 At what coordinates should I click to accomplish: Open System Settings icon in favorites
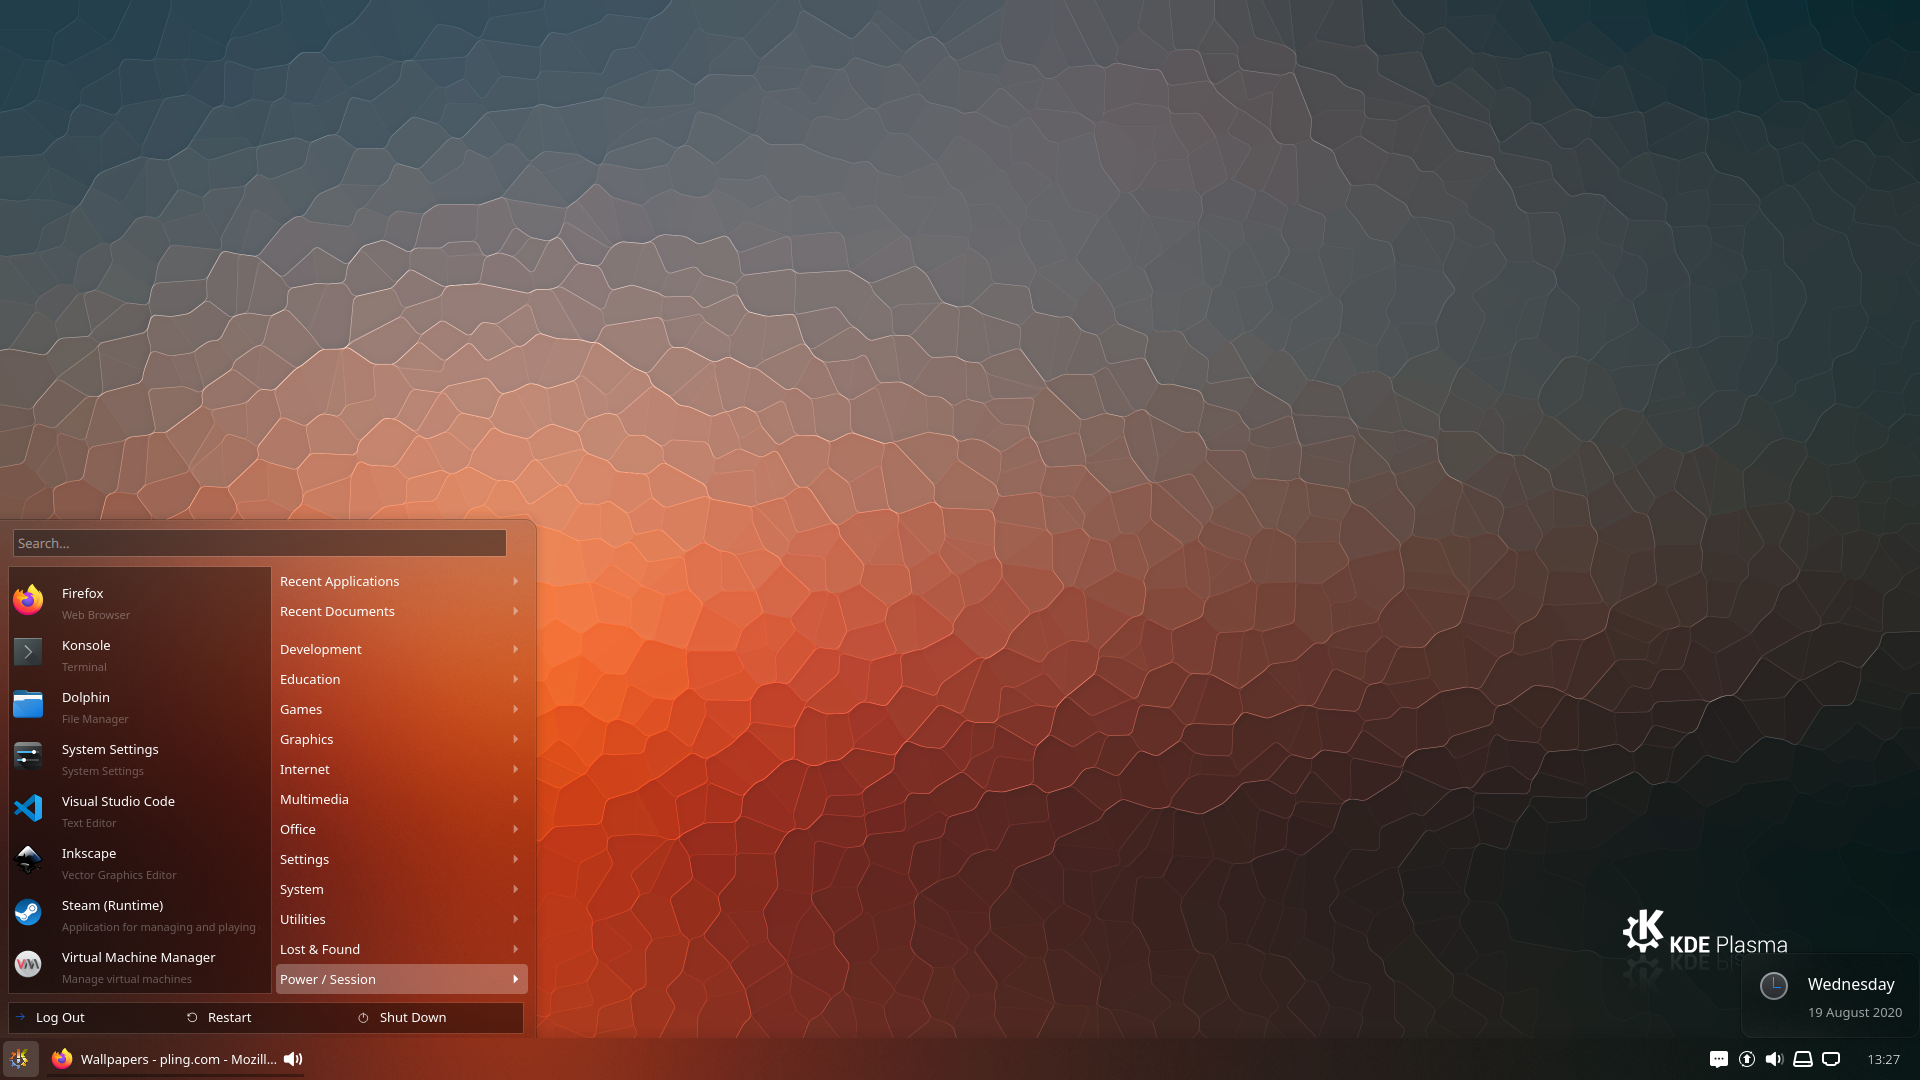[28, 756]
